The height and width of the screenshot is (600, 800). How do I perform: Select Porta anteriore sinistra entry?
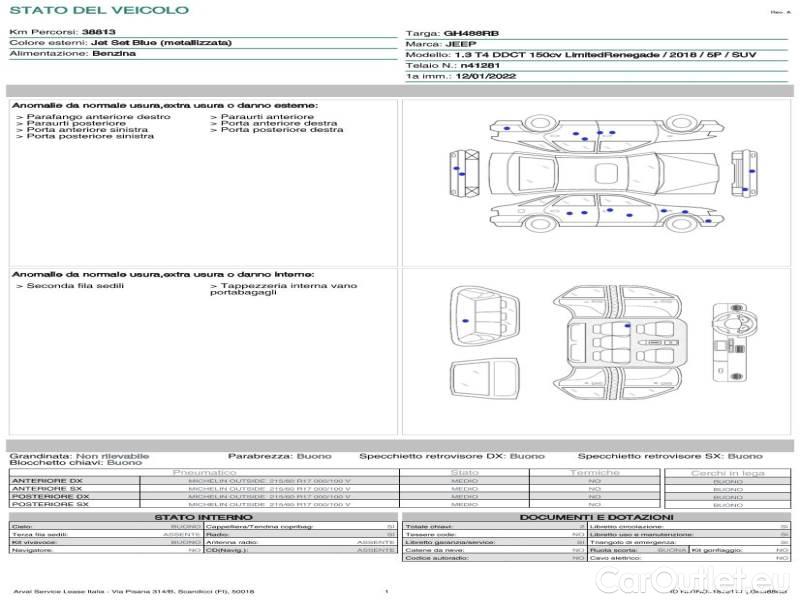coord(83,130)
